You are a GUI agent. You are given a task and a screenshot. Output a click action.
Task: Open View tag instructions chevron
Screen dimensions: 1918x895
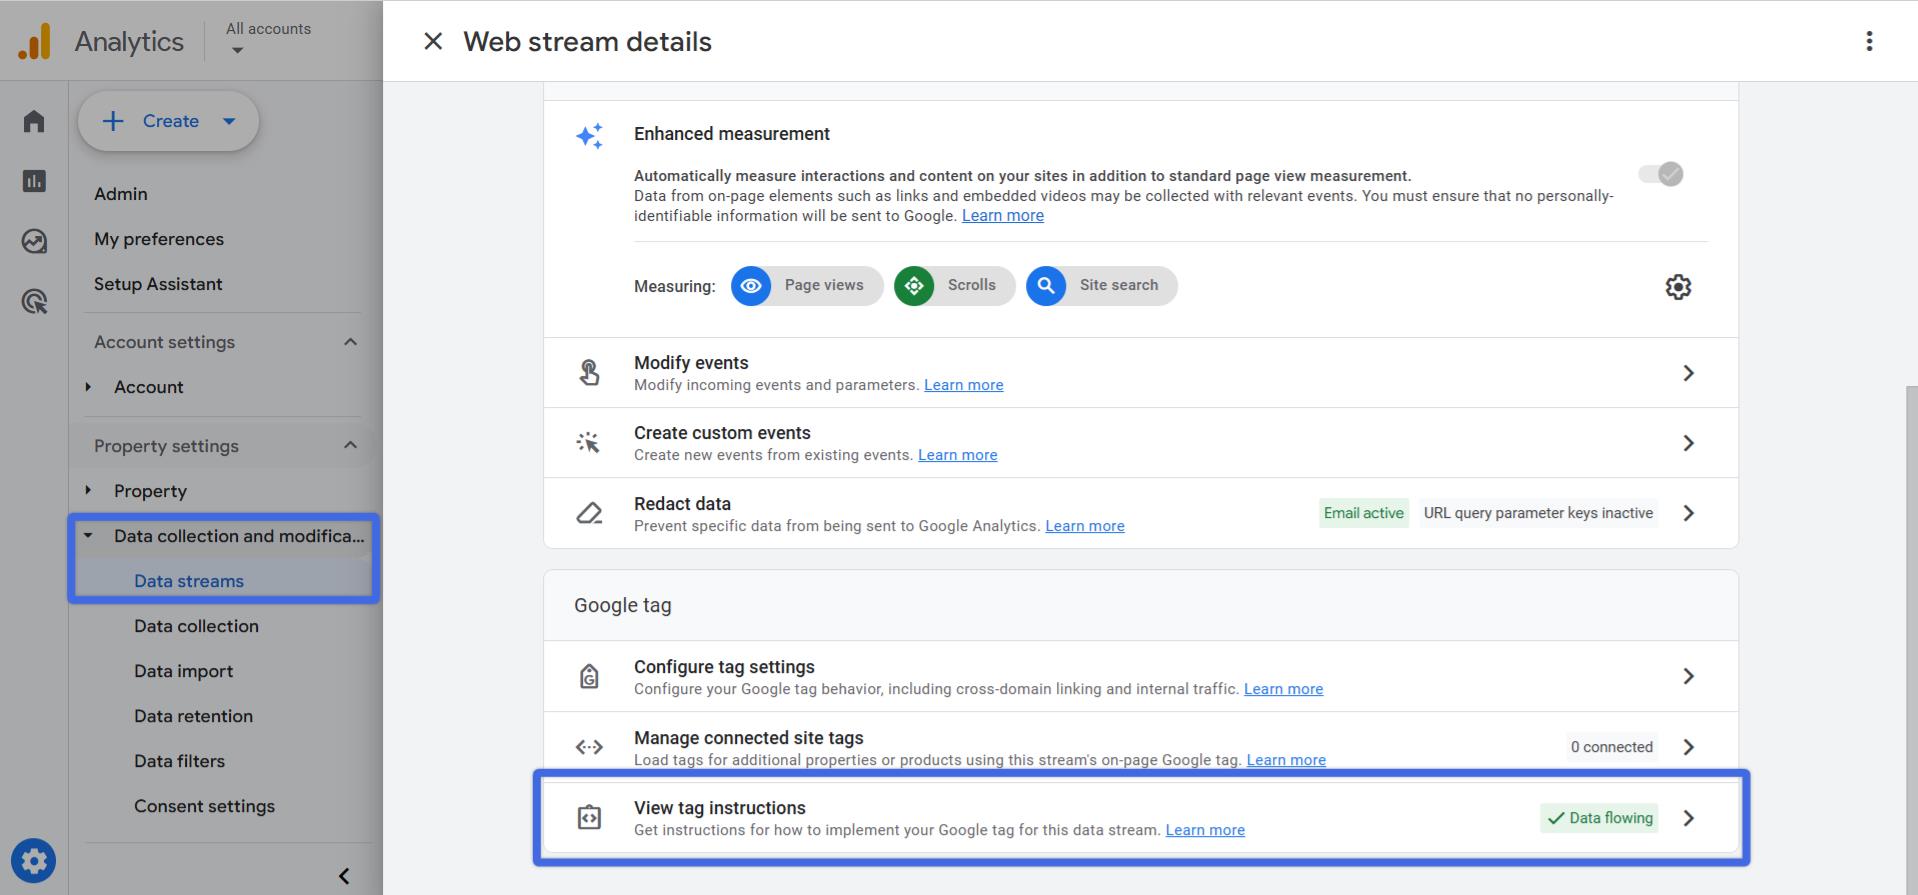[x=1689, y=818]
